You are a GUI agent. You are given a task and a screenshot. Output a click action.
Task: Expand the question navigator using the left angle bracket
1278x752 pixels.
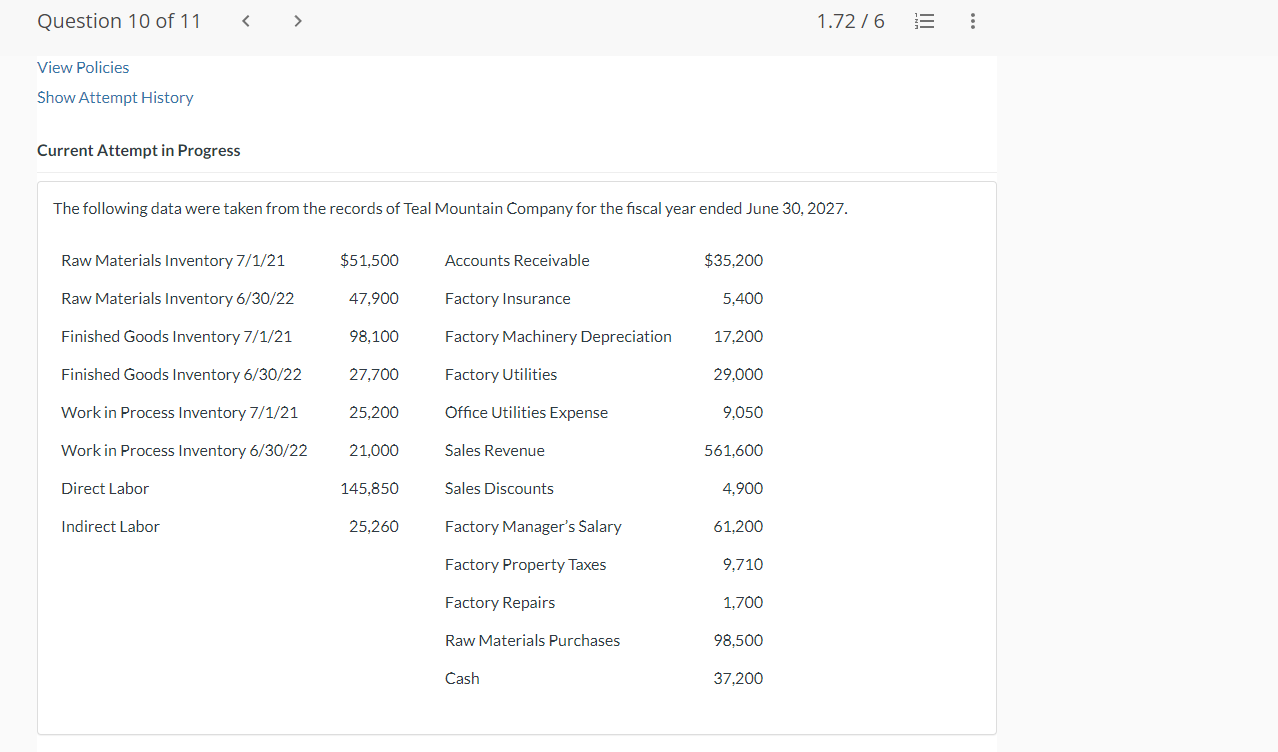pos(245,20)
